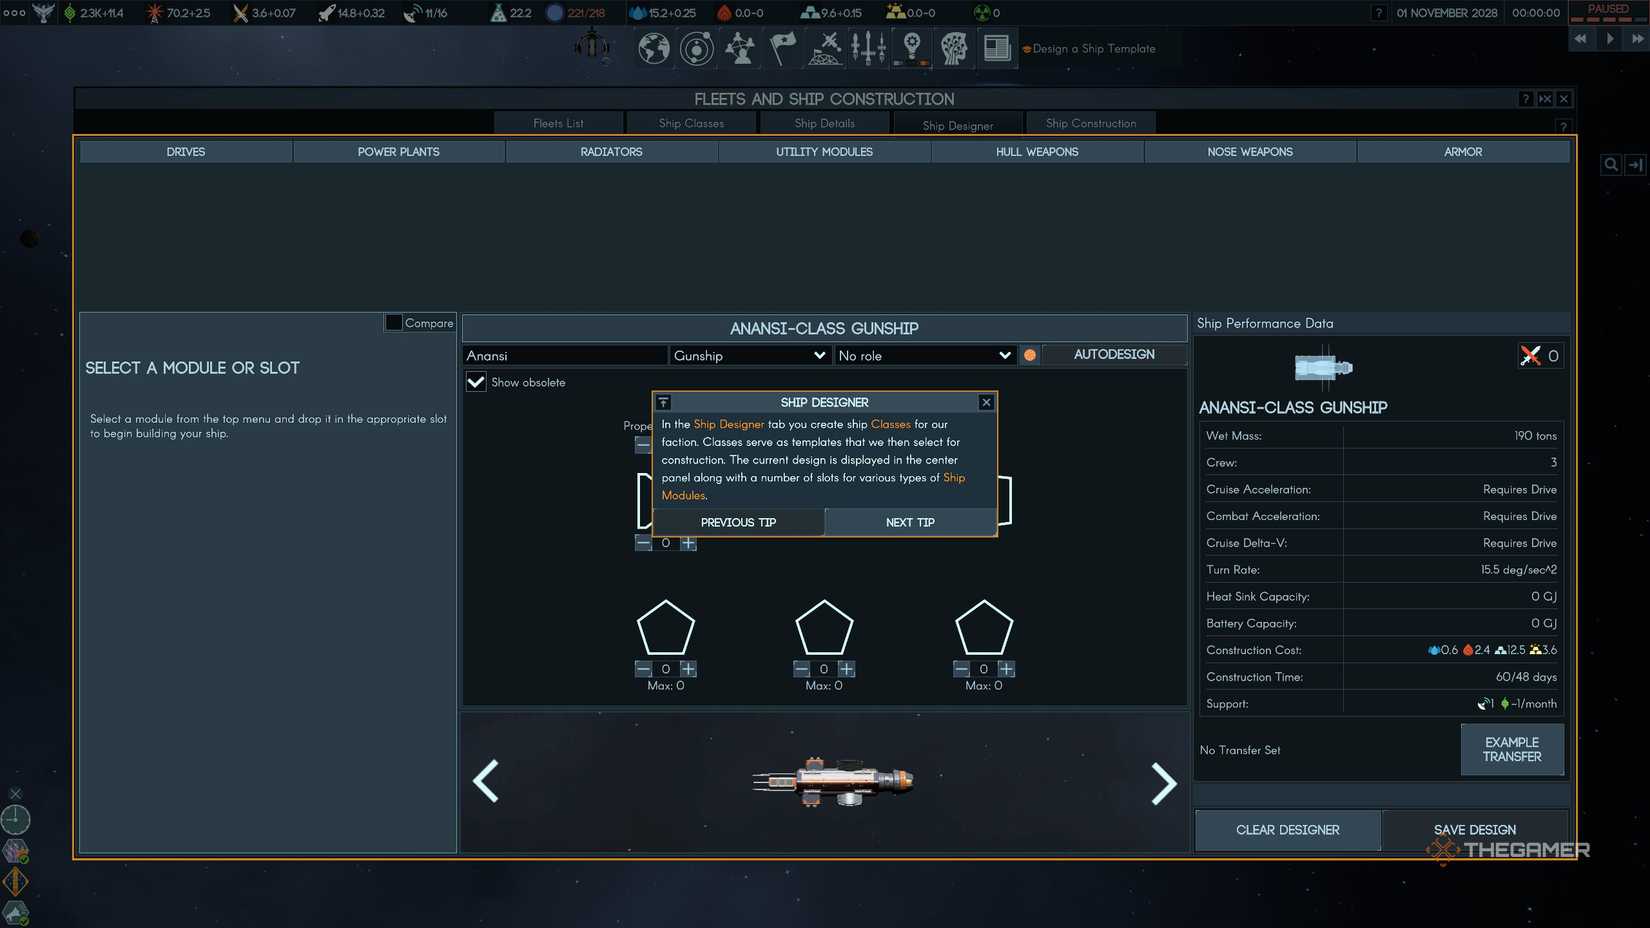The width and height of the screenshot is (1650, 928).
Task: Open the nations flag screen
Action: point(781,48)
